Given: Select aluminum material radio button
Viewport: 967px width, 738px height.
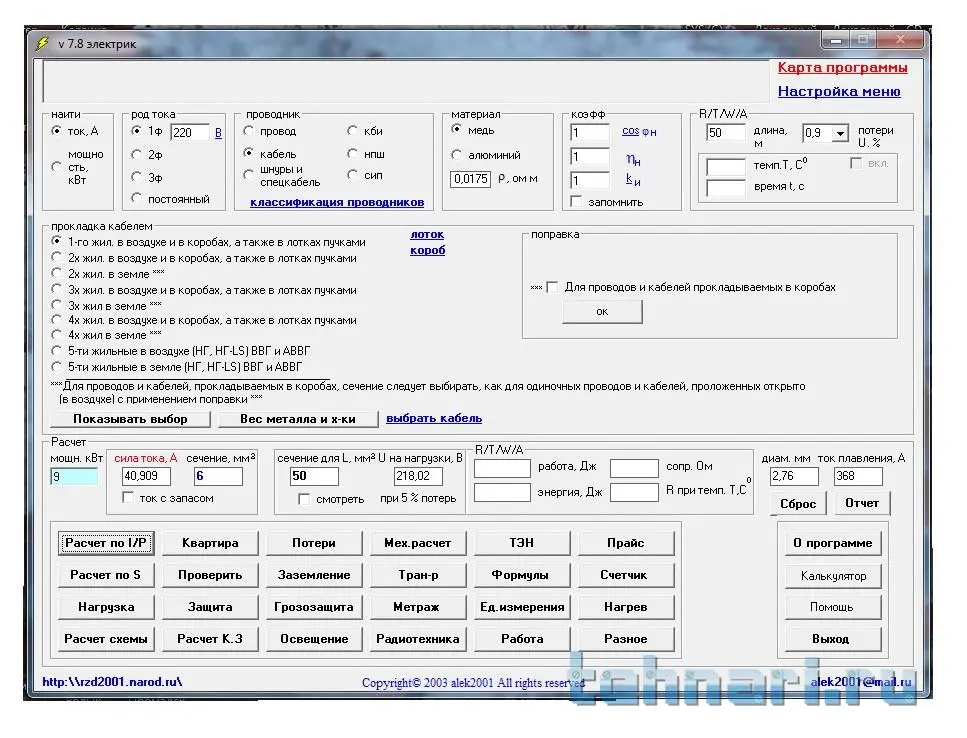Looking at the screenshot, I should (457, 155).
